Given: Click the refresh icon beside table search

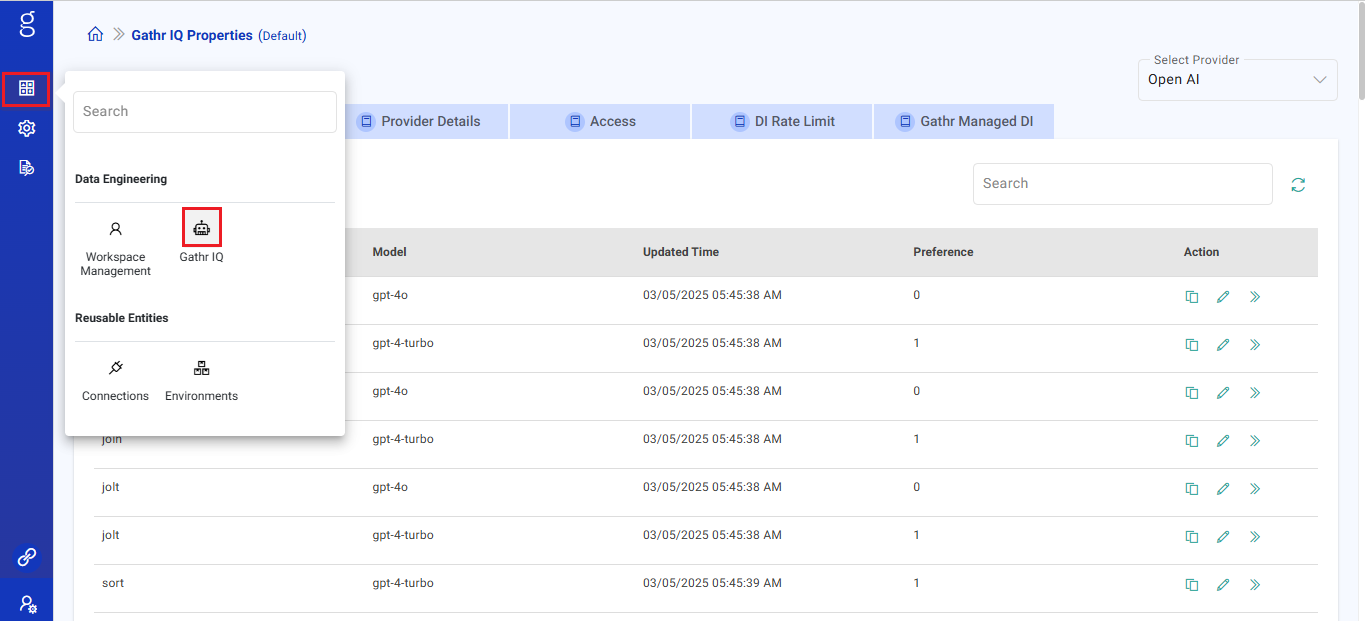Looking at the screenshot, I should tap(1298, 185).
